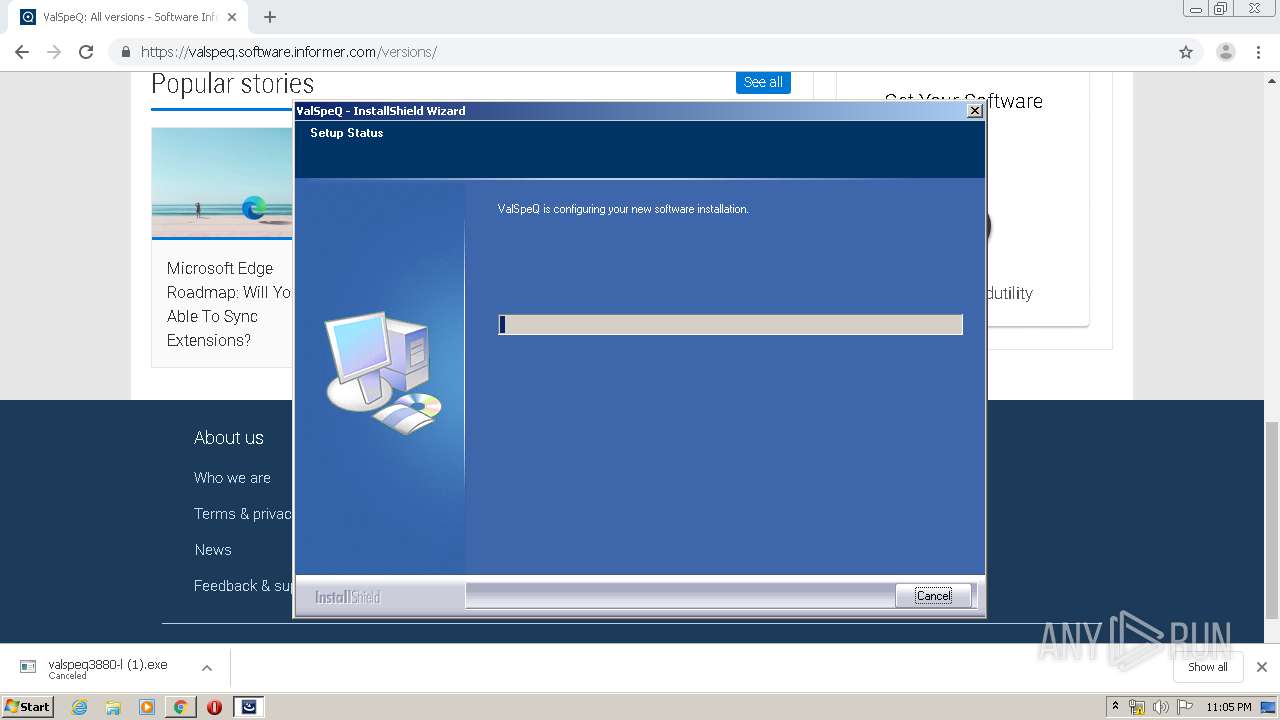
Task: Click the 11:05 PM taskbar clock
Action: point(1228,707)
